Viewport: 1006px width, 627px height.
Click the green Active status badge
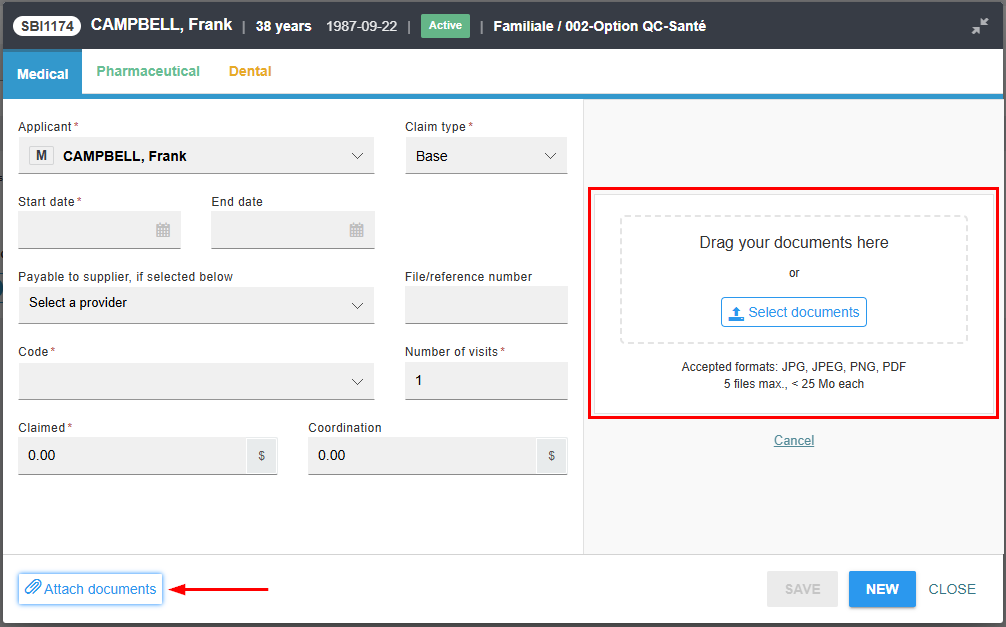(445, 25)
